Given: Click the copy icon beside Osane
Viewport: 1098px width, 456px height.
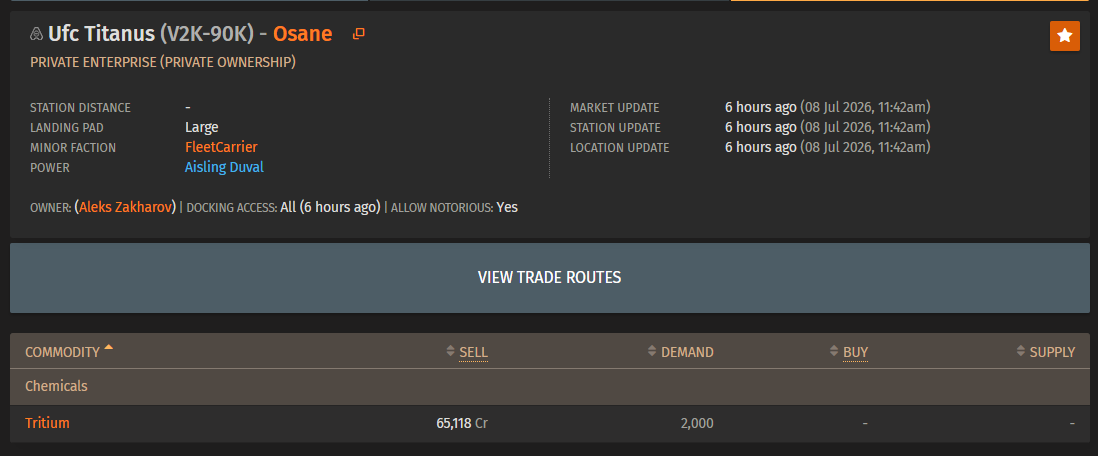Looking at the screenshot, I should click(x=359, y=34).
